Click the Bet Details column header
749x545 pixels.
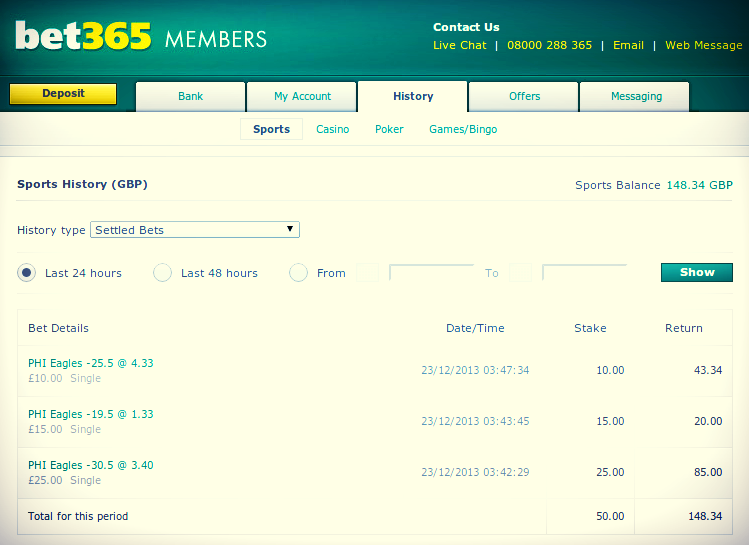tap(58, 328)
